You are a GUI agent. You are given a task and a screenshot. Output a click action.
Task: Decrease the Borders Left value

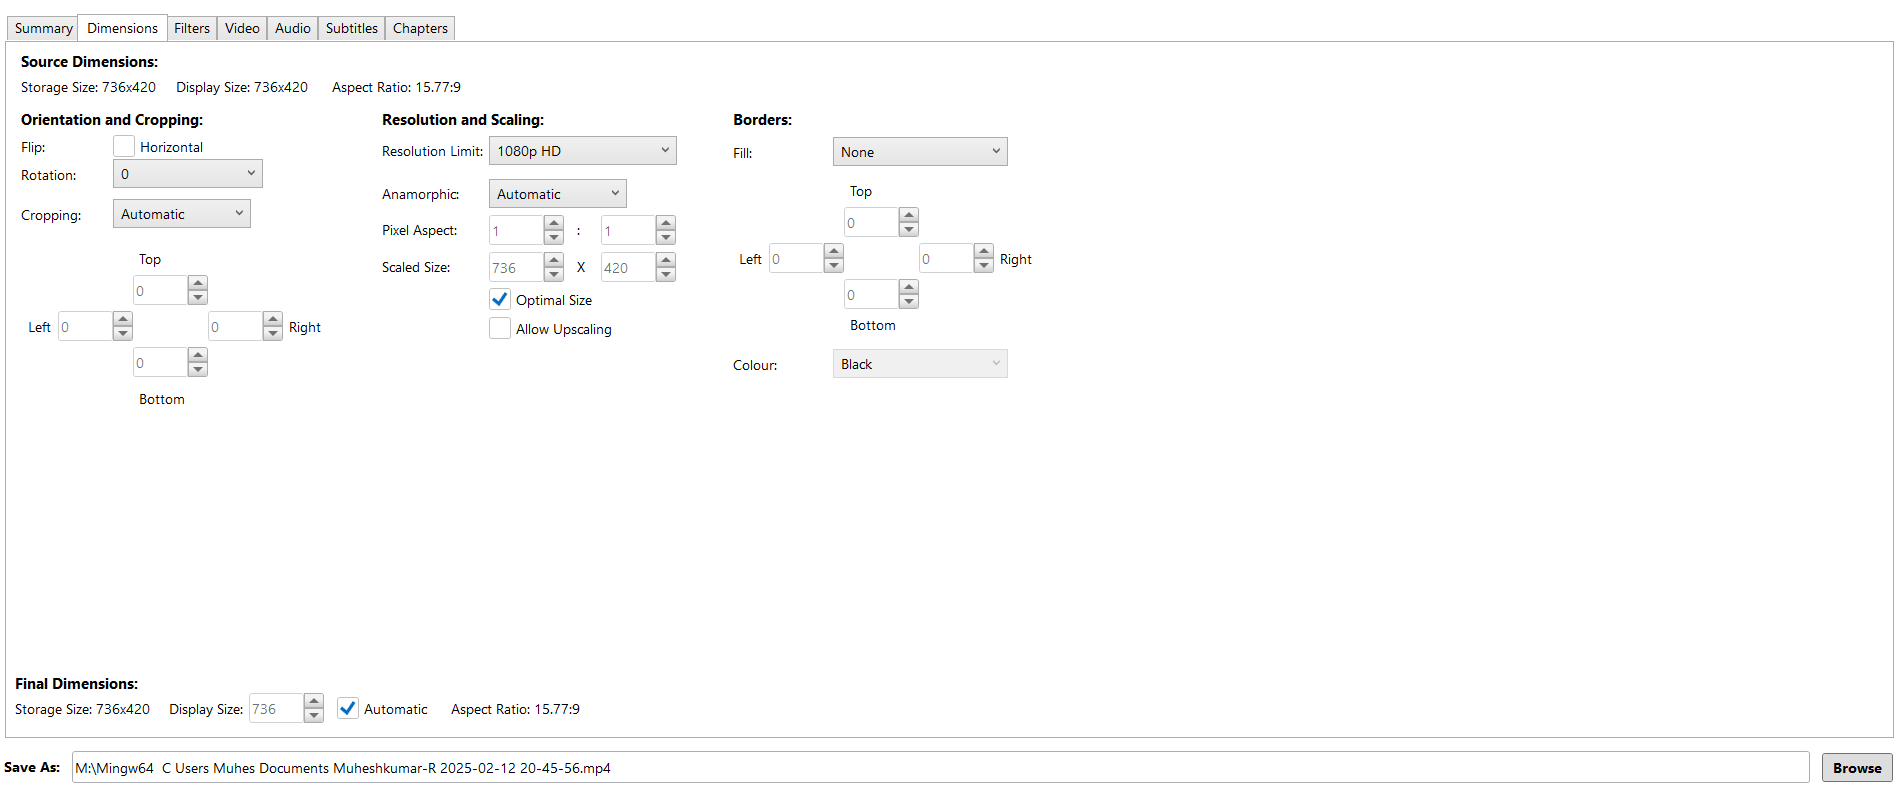[834, 265]
